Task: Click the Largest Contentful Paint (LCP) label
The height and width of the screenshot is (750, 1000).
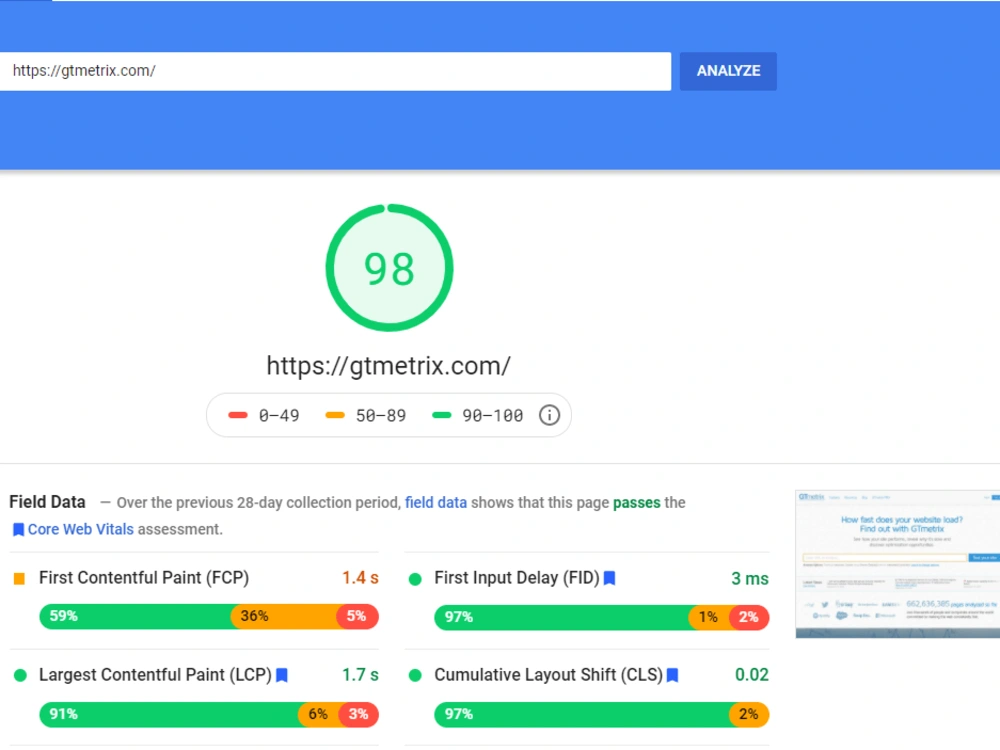Action: tap(156, 675)
